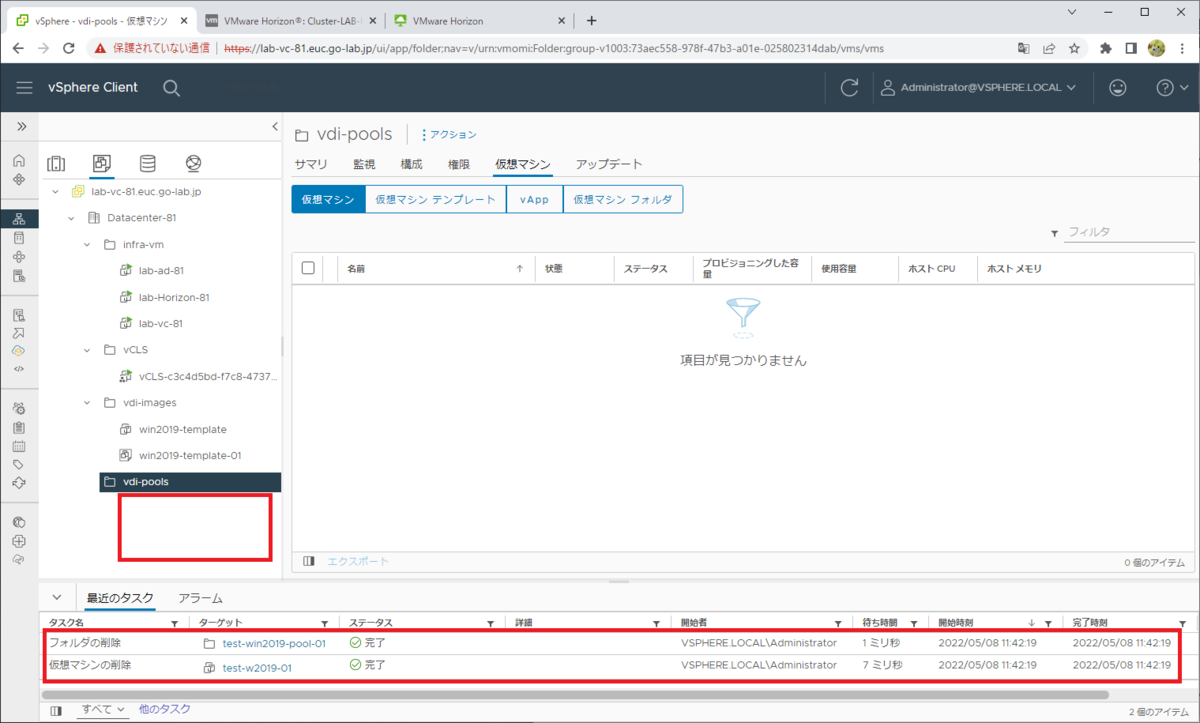Select lab-ad-81 virtual machine
The height and width of the screenshot is (723, 1200).
click(x=161, y=271)
